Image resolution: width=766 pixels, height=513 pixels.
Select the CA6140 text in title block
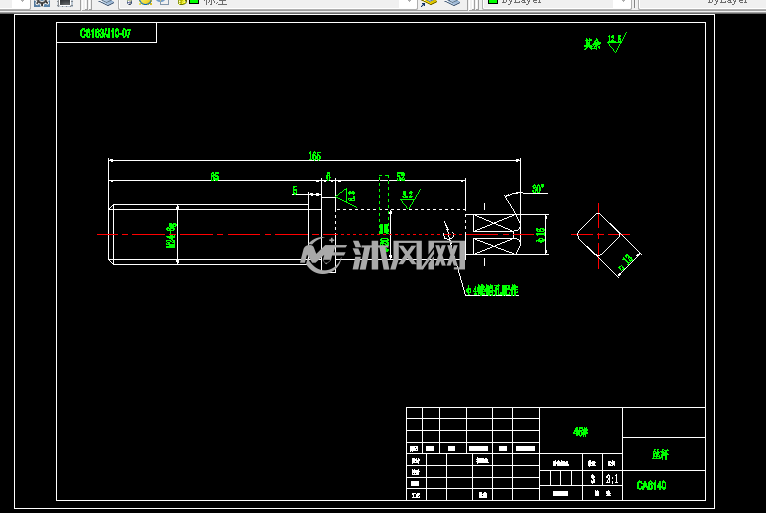(652, 485)
